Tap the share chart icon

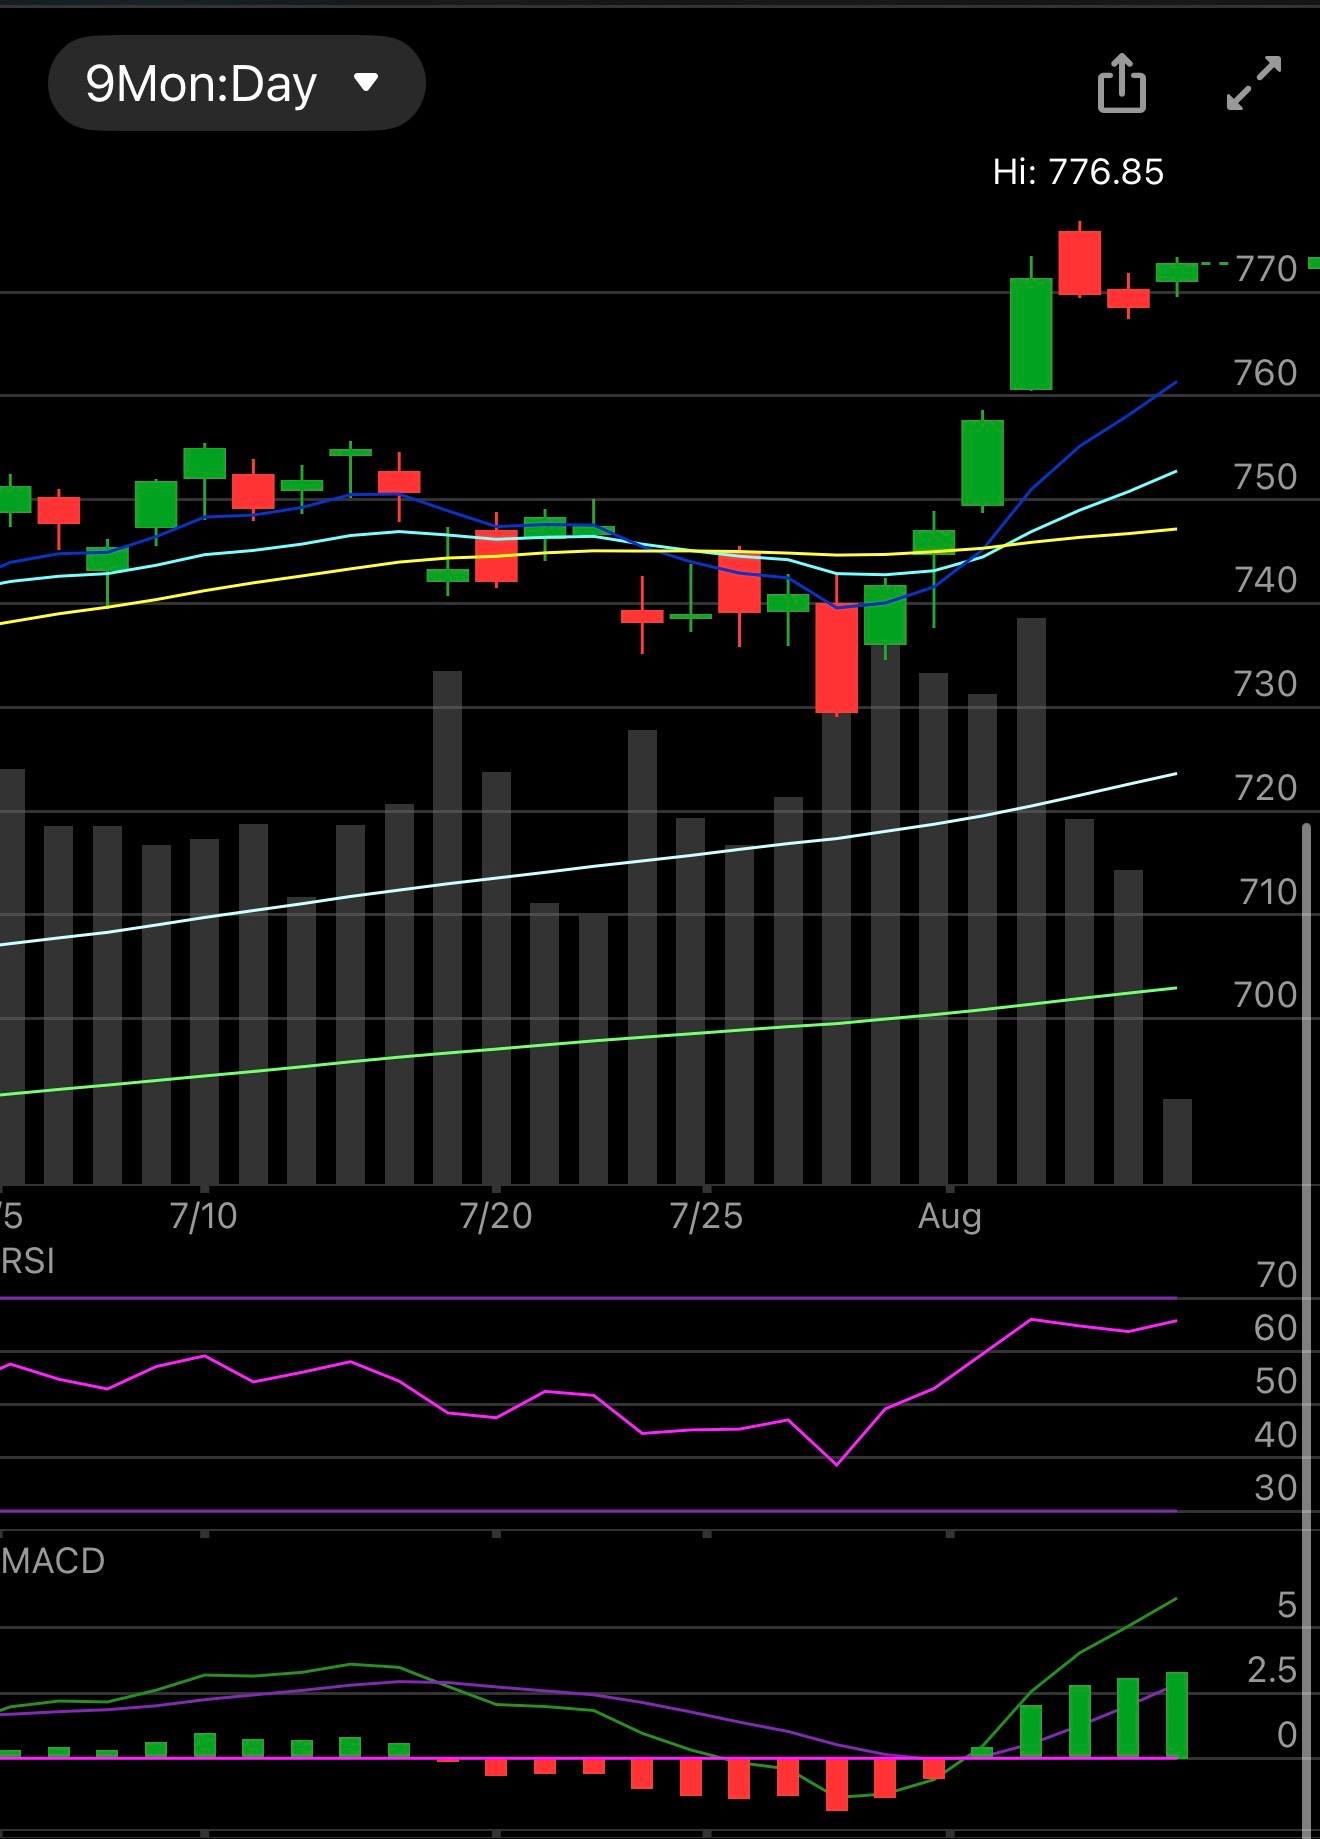pyautogui.click(x=1121, y=83)
